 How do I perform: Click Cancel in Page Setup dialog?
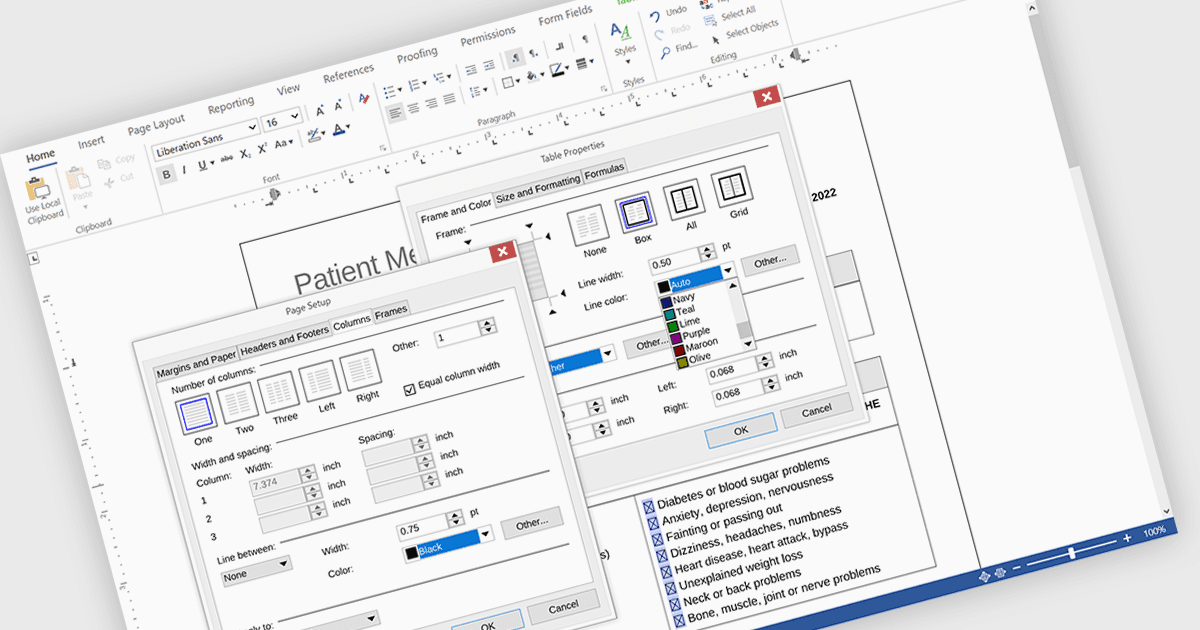(563, 607)
